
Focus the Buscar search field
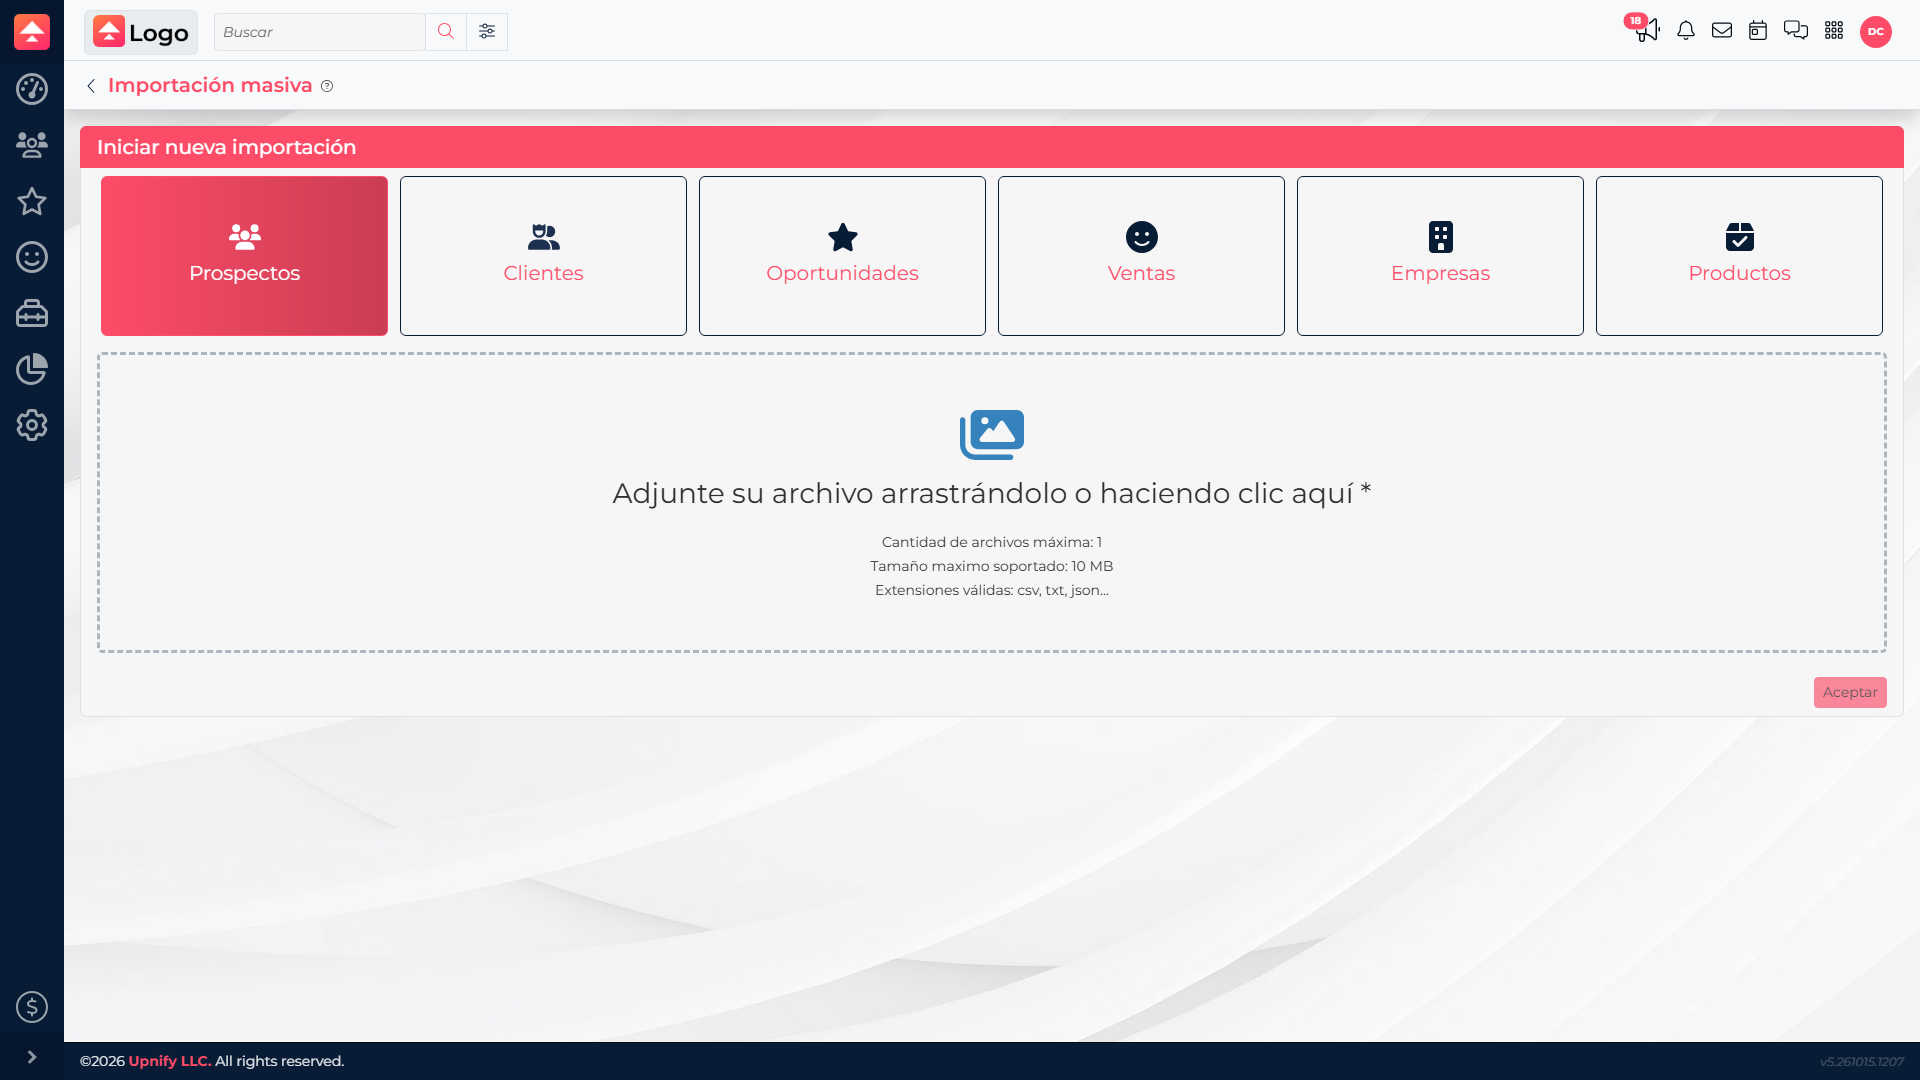pyautogui.click(x=320, y=32)
